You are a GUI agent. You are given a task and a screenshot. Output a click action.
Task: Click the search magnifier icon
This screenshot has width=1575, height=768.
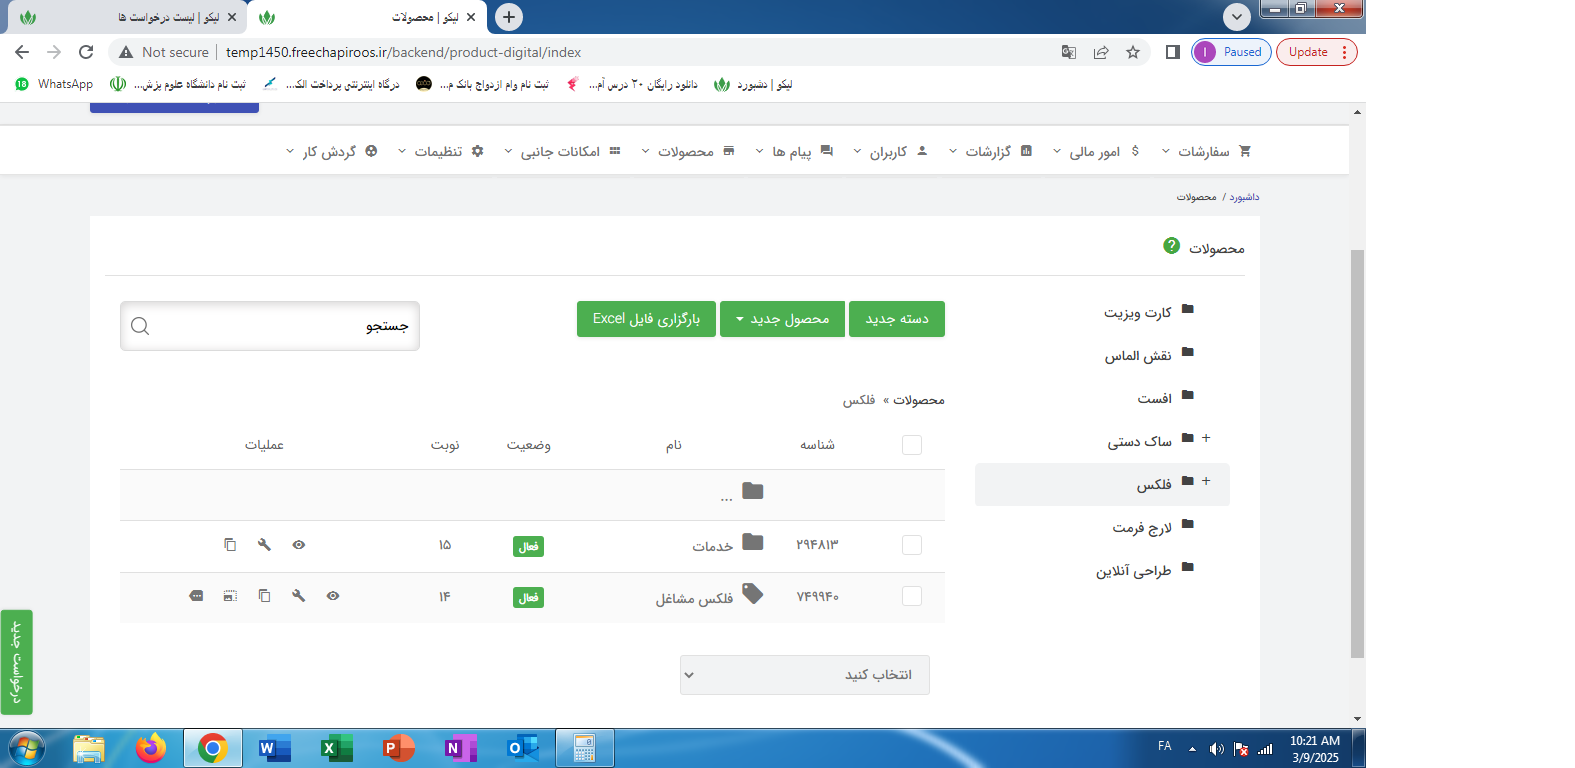click(140, 326)
